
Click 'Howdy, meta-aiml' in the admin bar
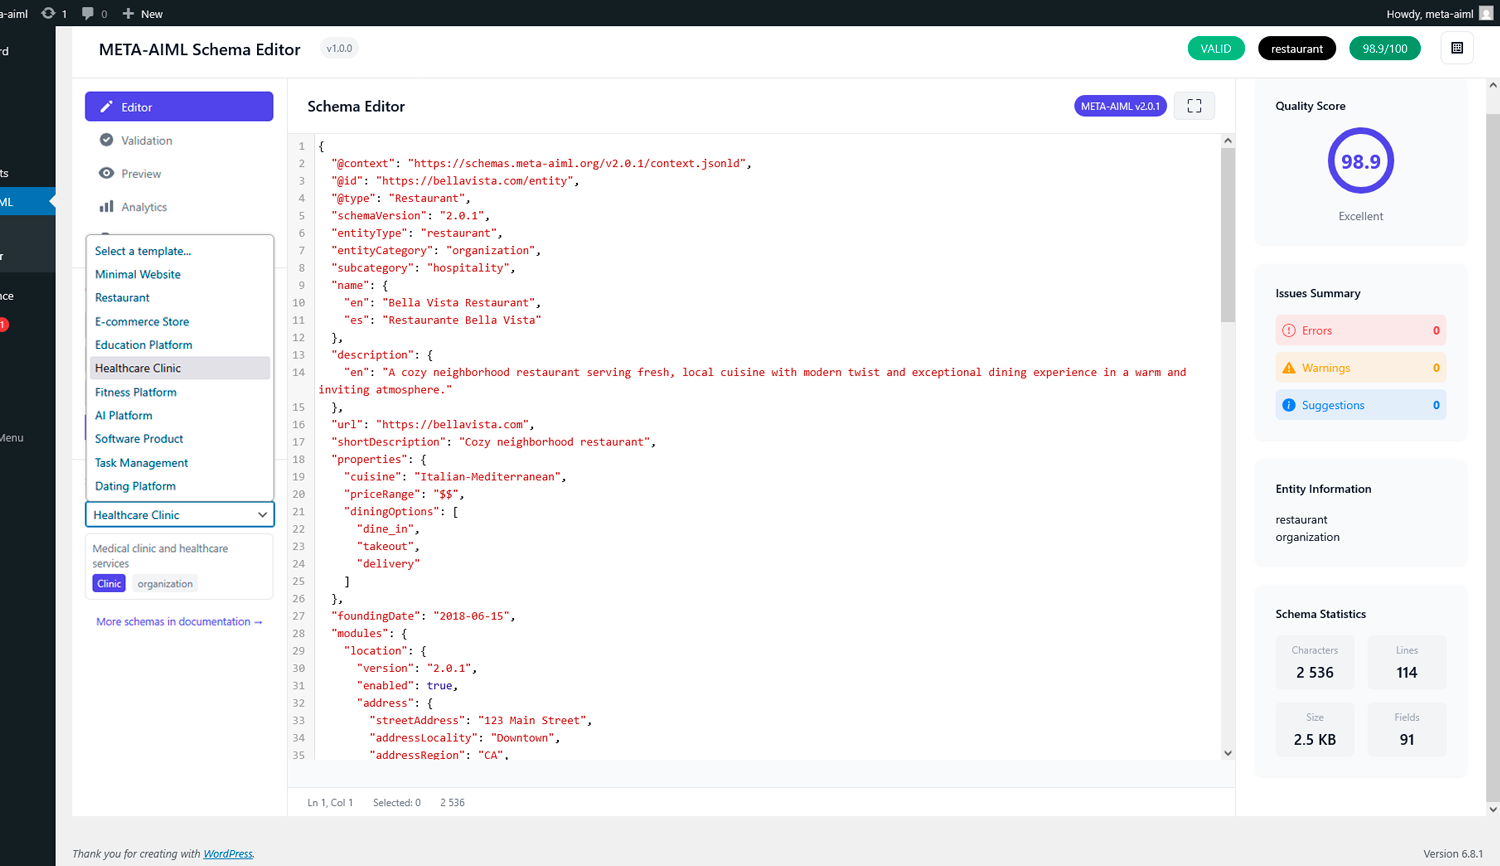coord(1430,14)
